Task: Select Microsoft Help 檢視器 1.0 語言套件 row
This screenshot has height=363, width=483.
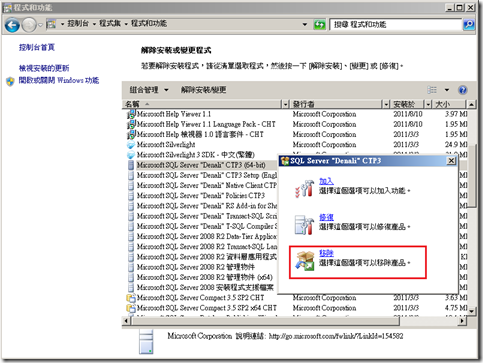Action: click(297, 135)
